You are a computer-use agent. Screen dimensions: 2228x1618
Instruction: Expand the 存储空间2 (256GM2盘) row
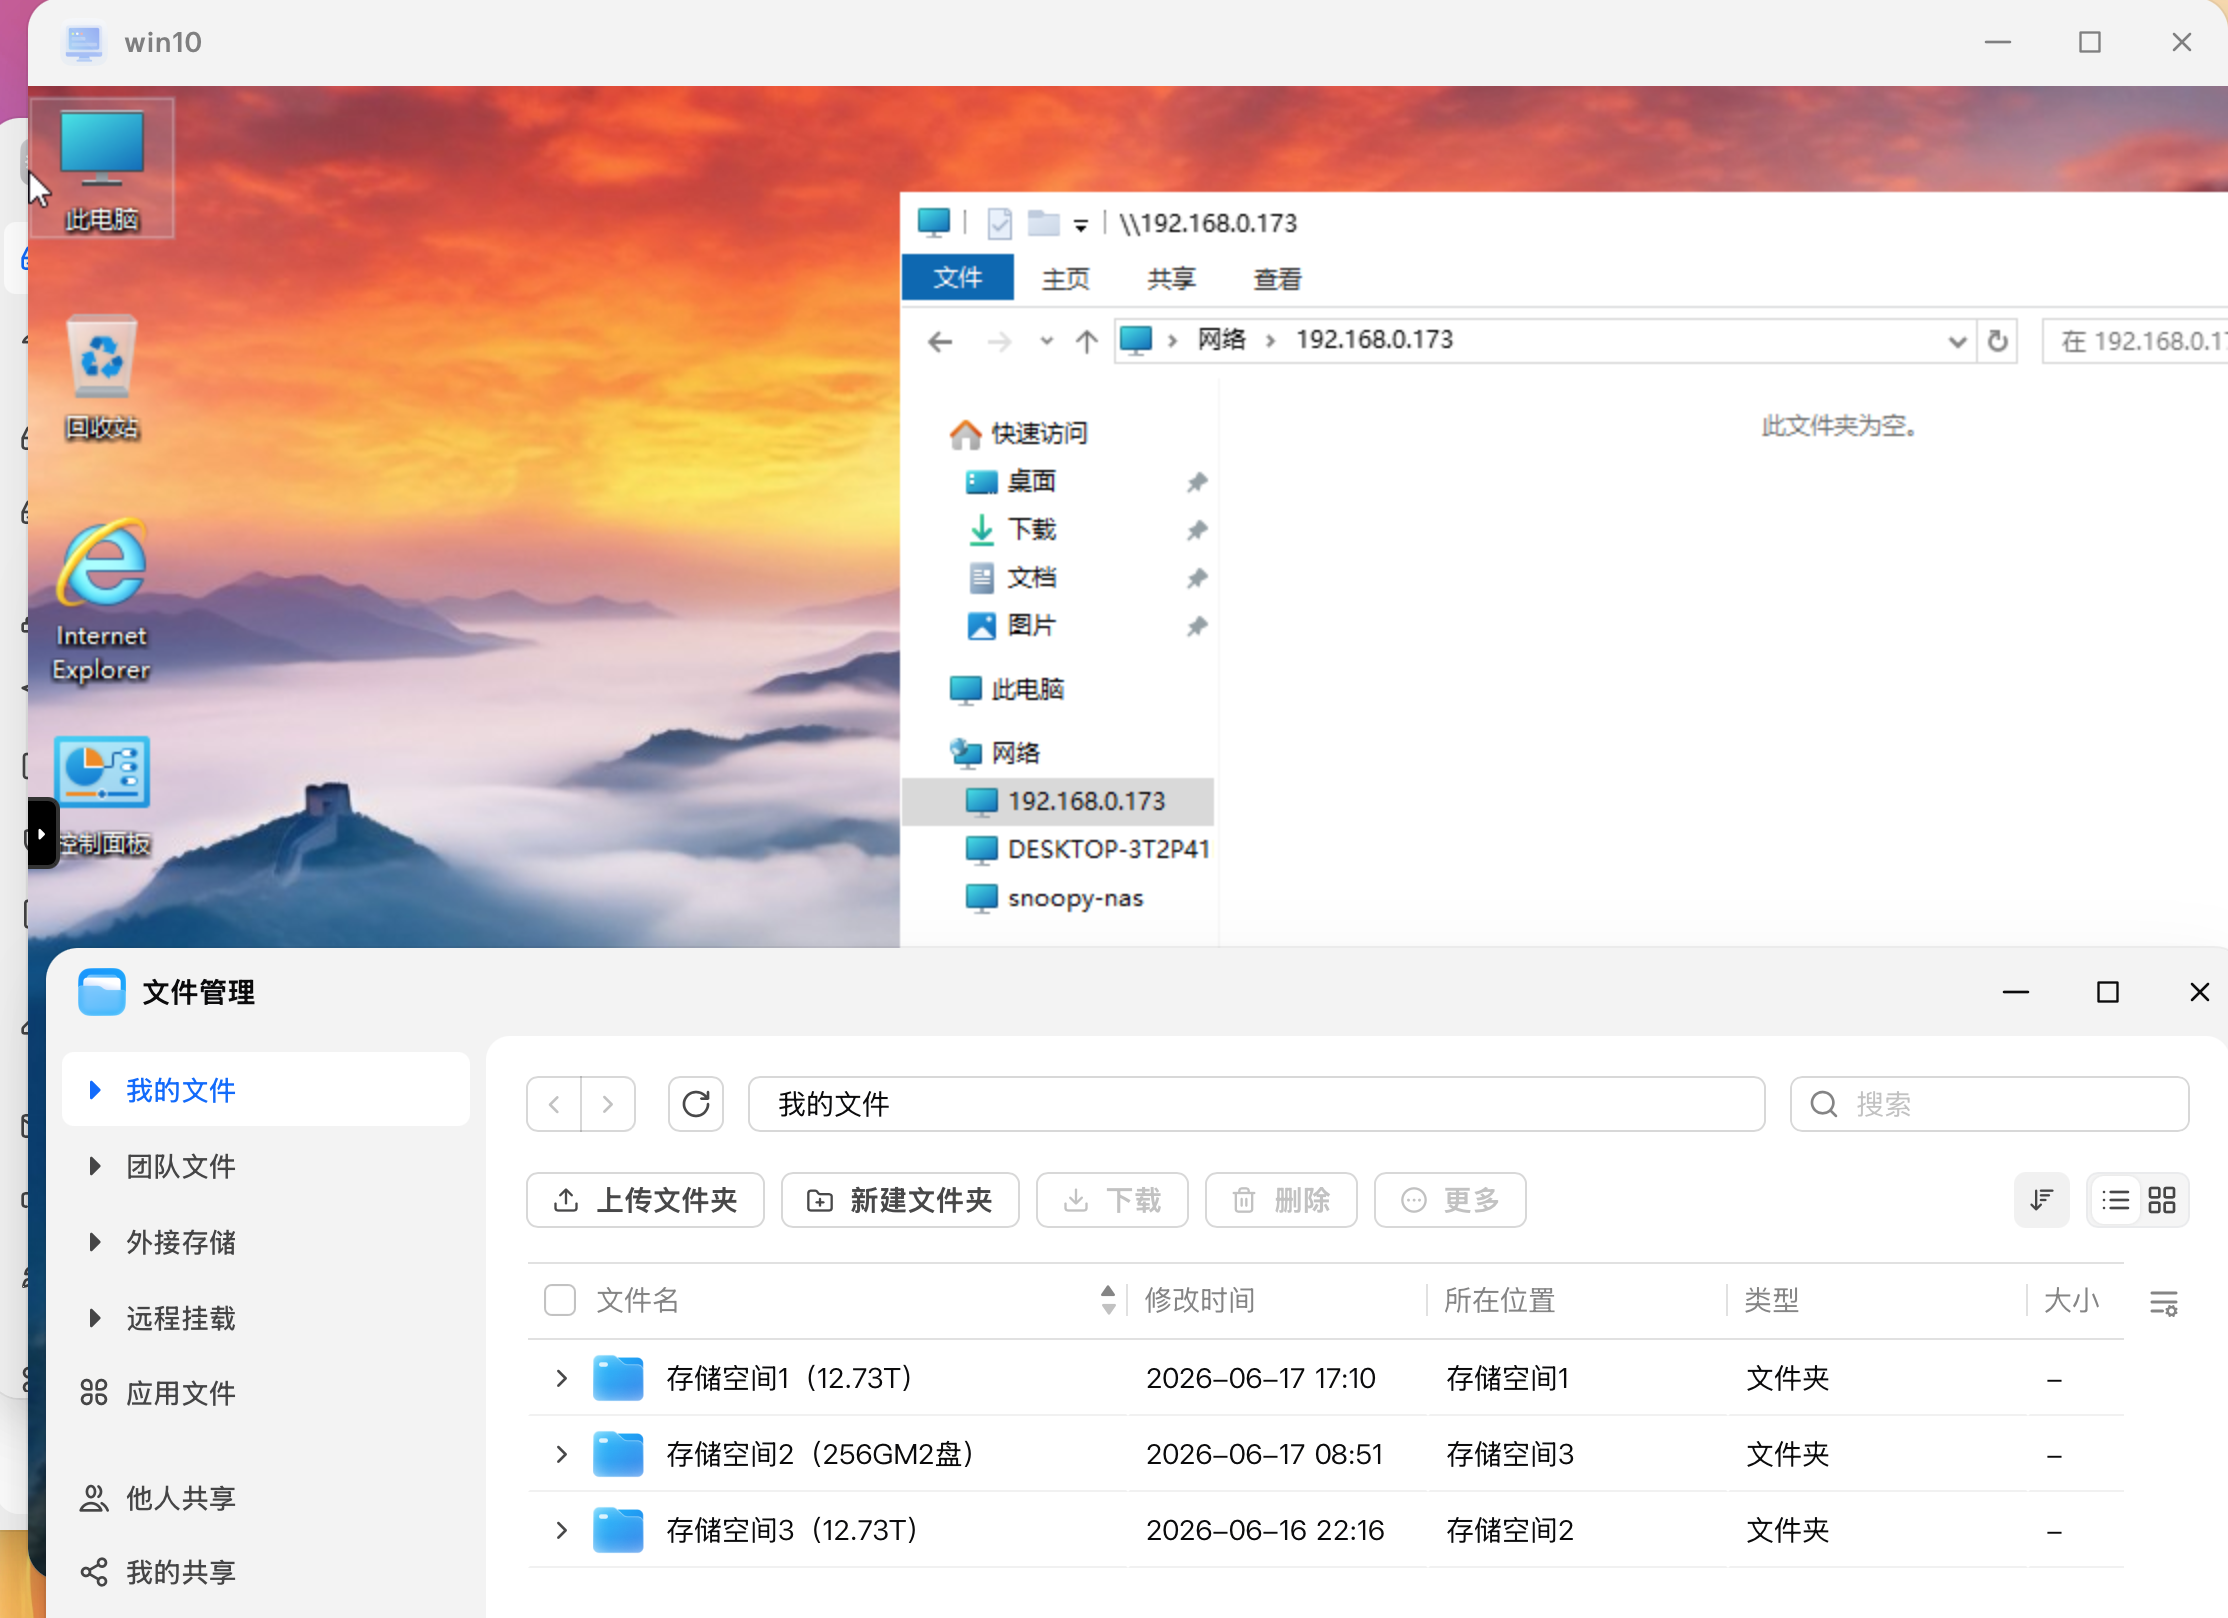coord(562,1454)
